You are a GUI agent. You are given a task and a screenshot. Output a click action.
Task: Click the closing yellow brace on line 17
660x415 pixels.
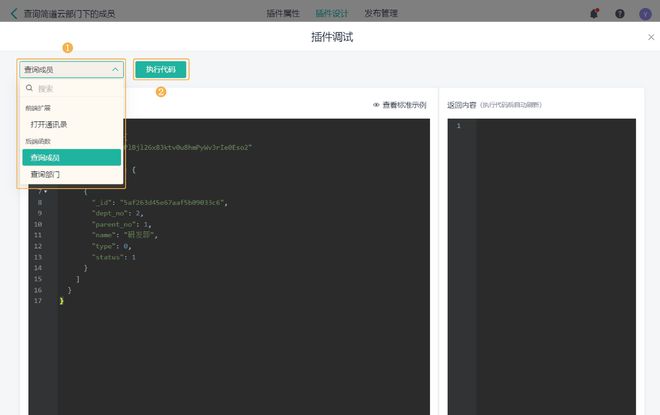(61, 301)
